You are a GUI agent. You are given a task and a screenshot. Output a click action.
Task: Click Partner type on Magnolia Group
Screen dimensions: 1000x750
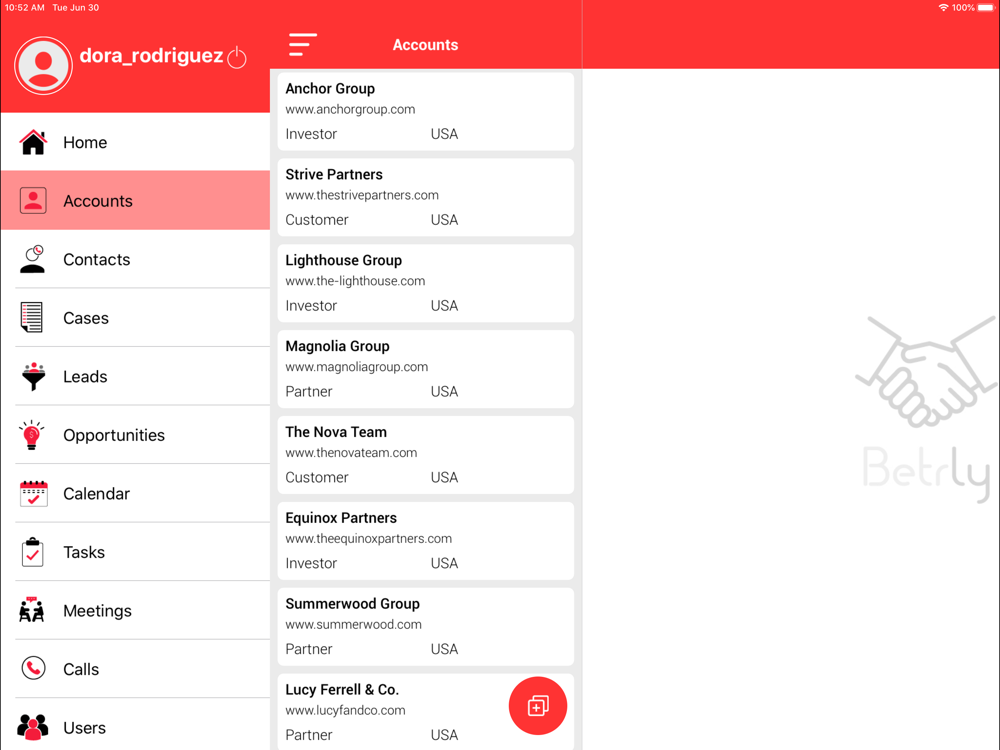point(309,392)
